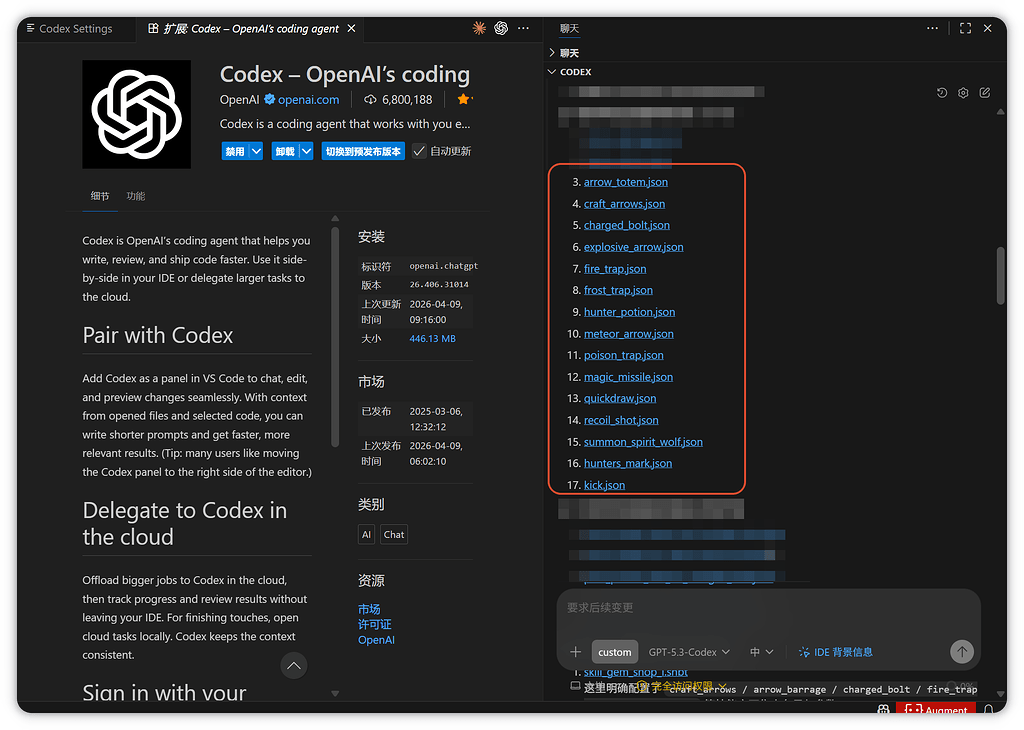Screen dimensions: 1024x730
Task: Open arrow_totem.json file link
Action: pyautogui.click(x=626, y=182)
